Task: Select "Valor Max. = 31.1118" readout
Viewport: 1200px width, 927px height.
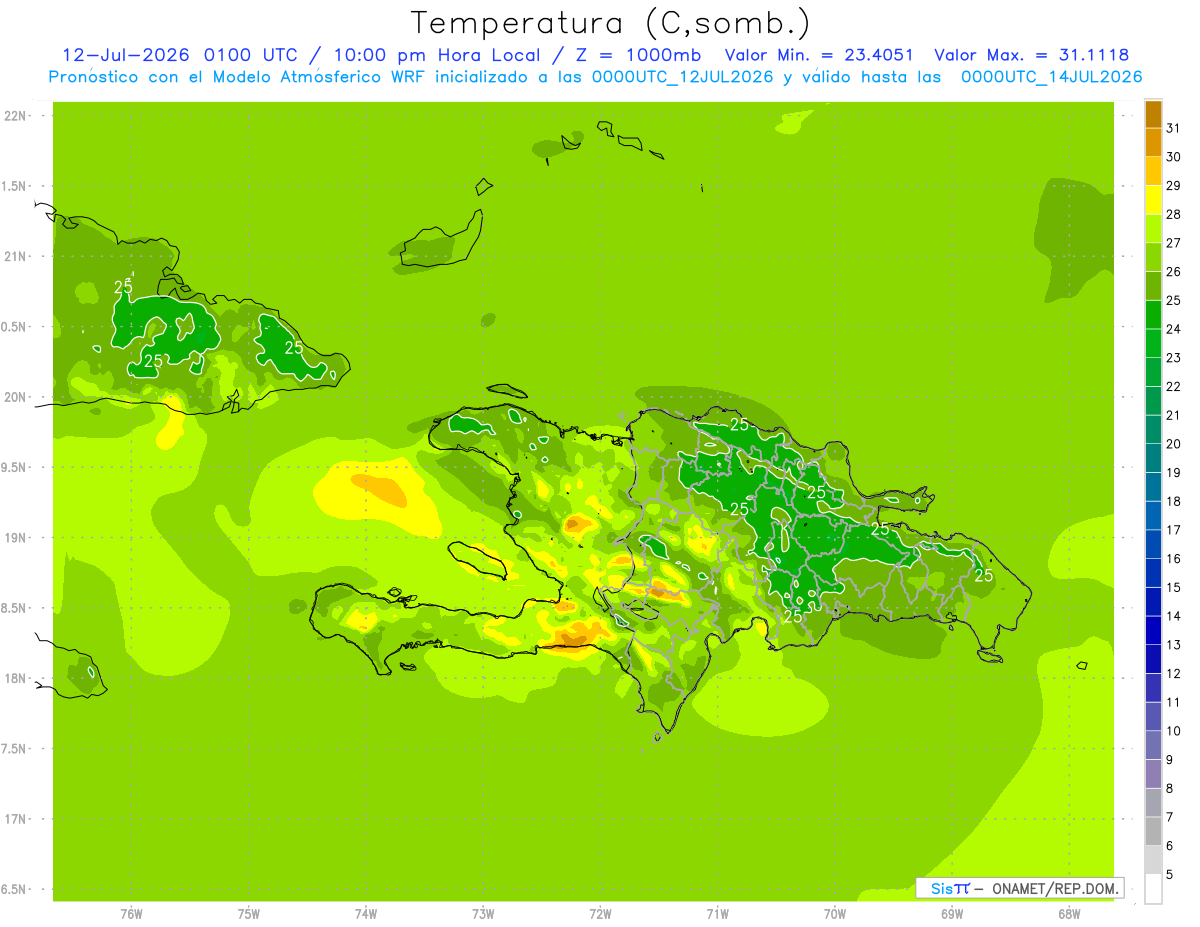Action: (1031, 55)
